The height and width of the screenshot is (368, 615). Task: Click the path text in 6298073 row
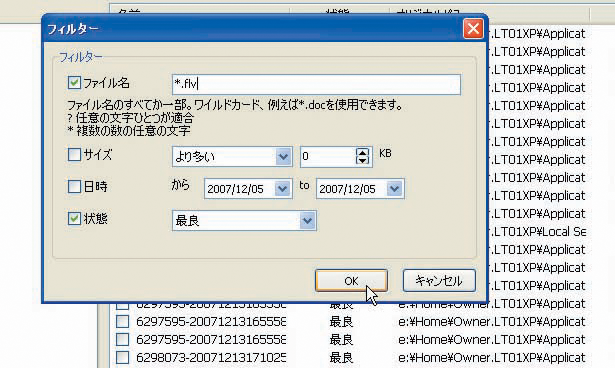click(x=492, y=357)
